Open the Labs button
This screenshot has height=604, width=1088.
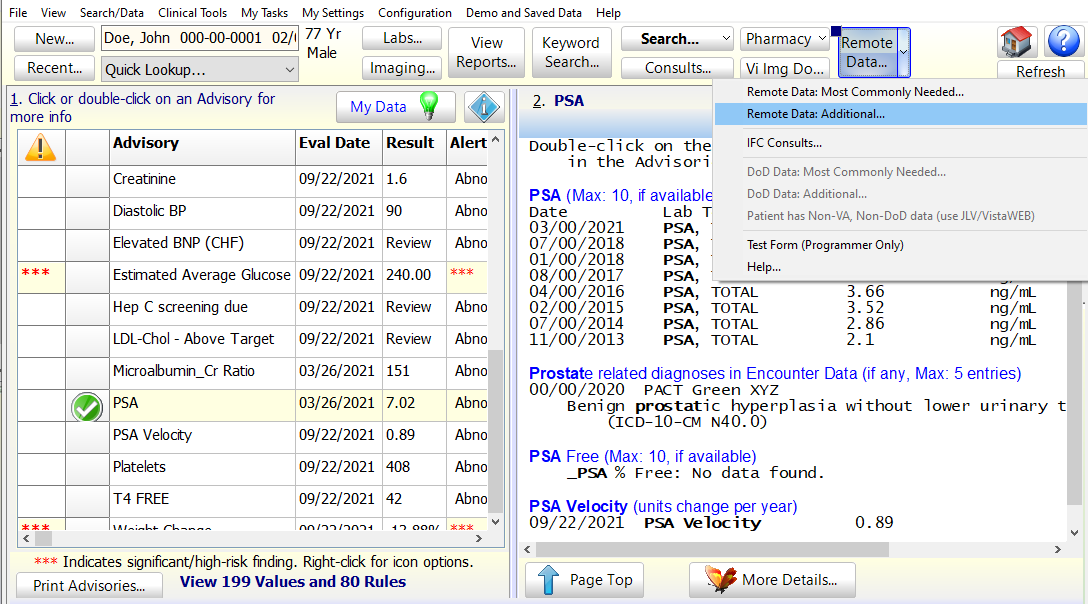pos(402,38)
